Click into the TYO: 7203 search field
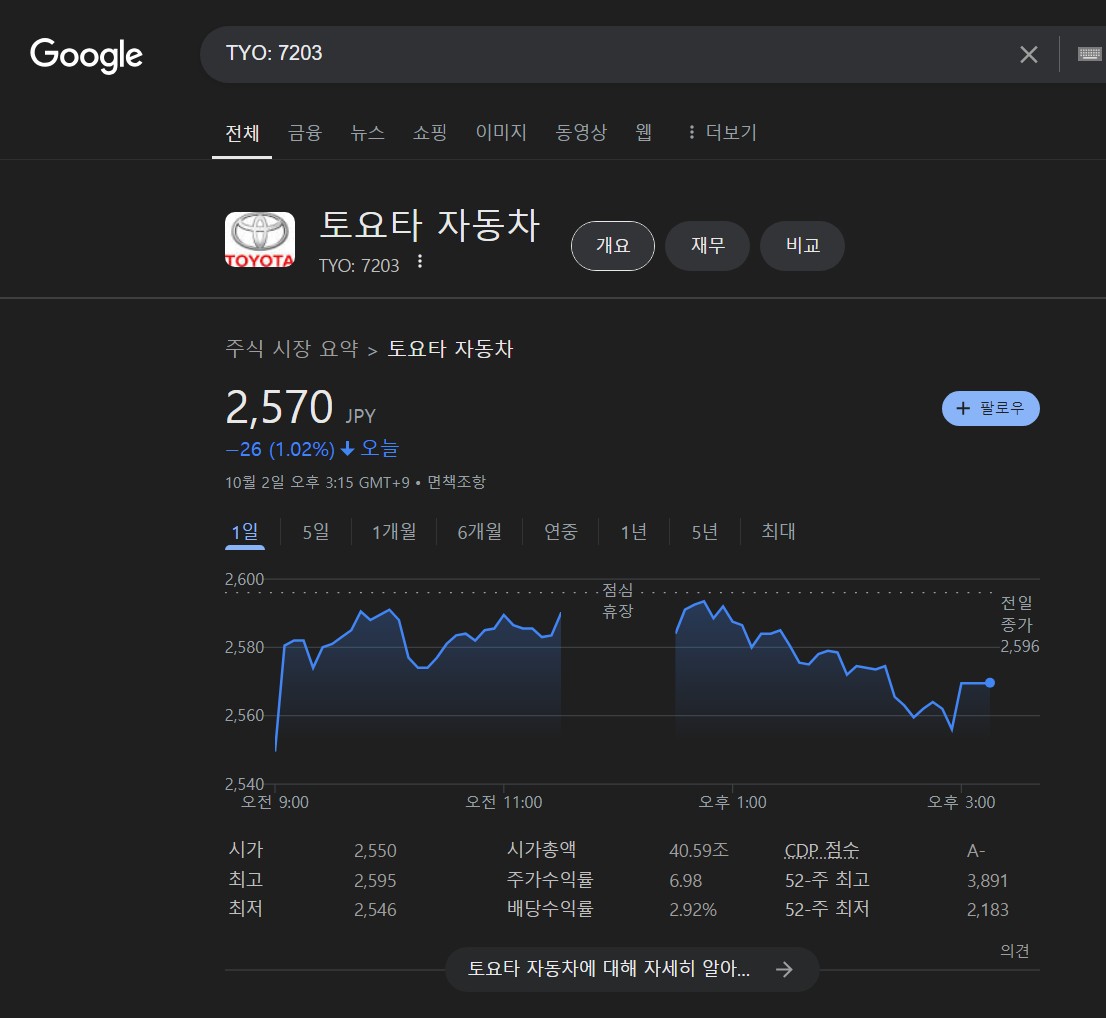Image resolution: width=1106 pixels, height=1018 pixels. (x=600, y=54)
